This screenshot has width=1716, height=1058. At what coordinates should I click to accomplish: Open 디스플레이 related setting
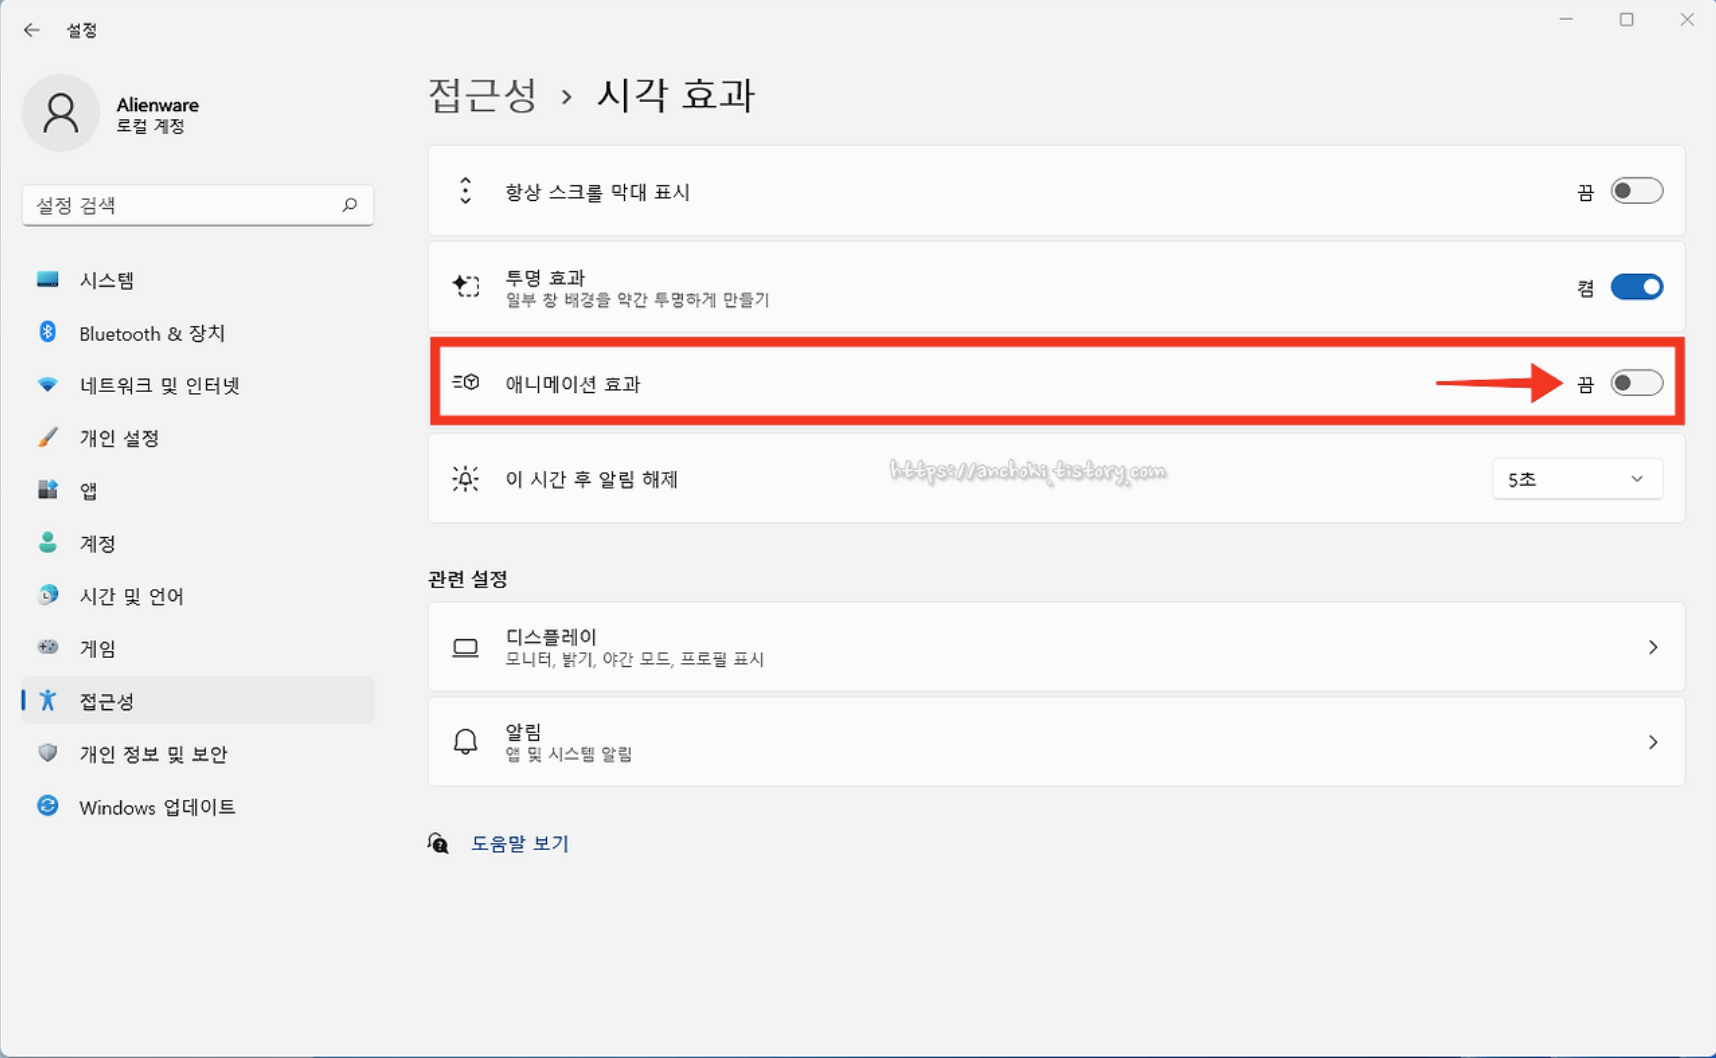click(x=1056, y=647)
